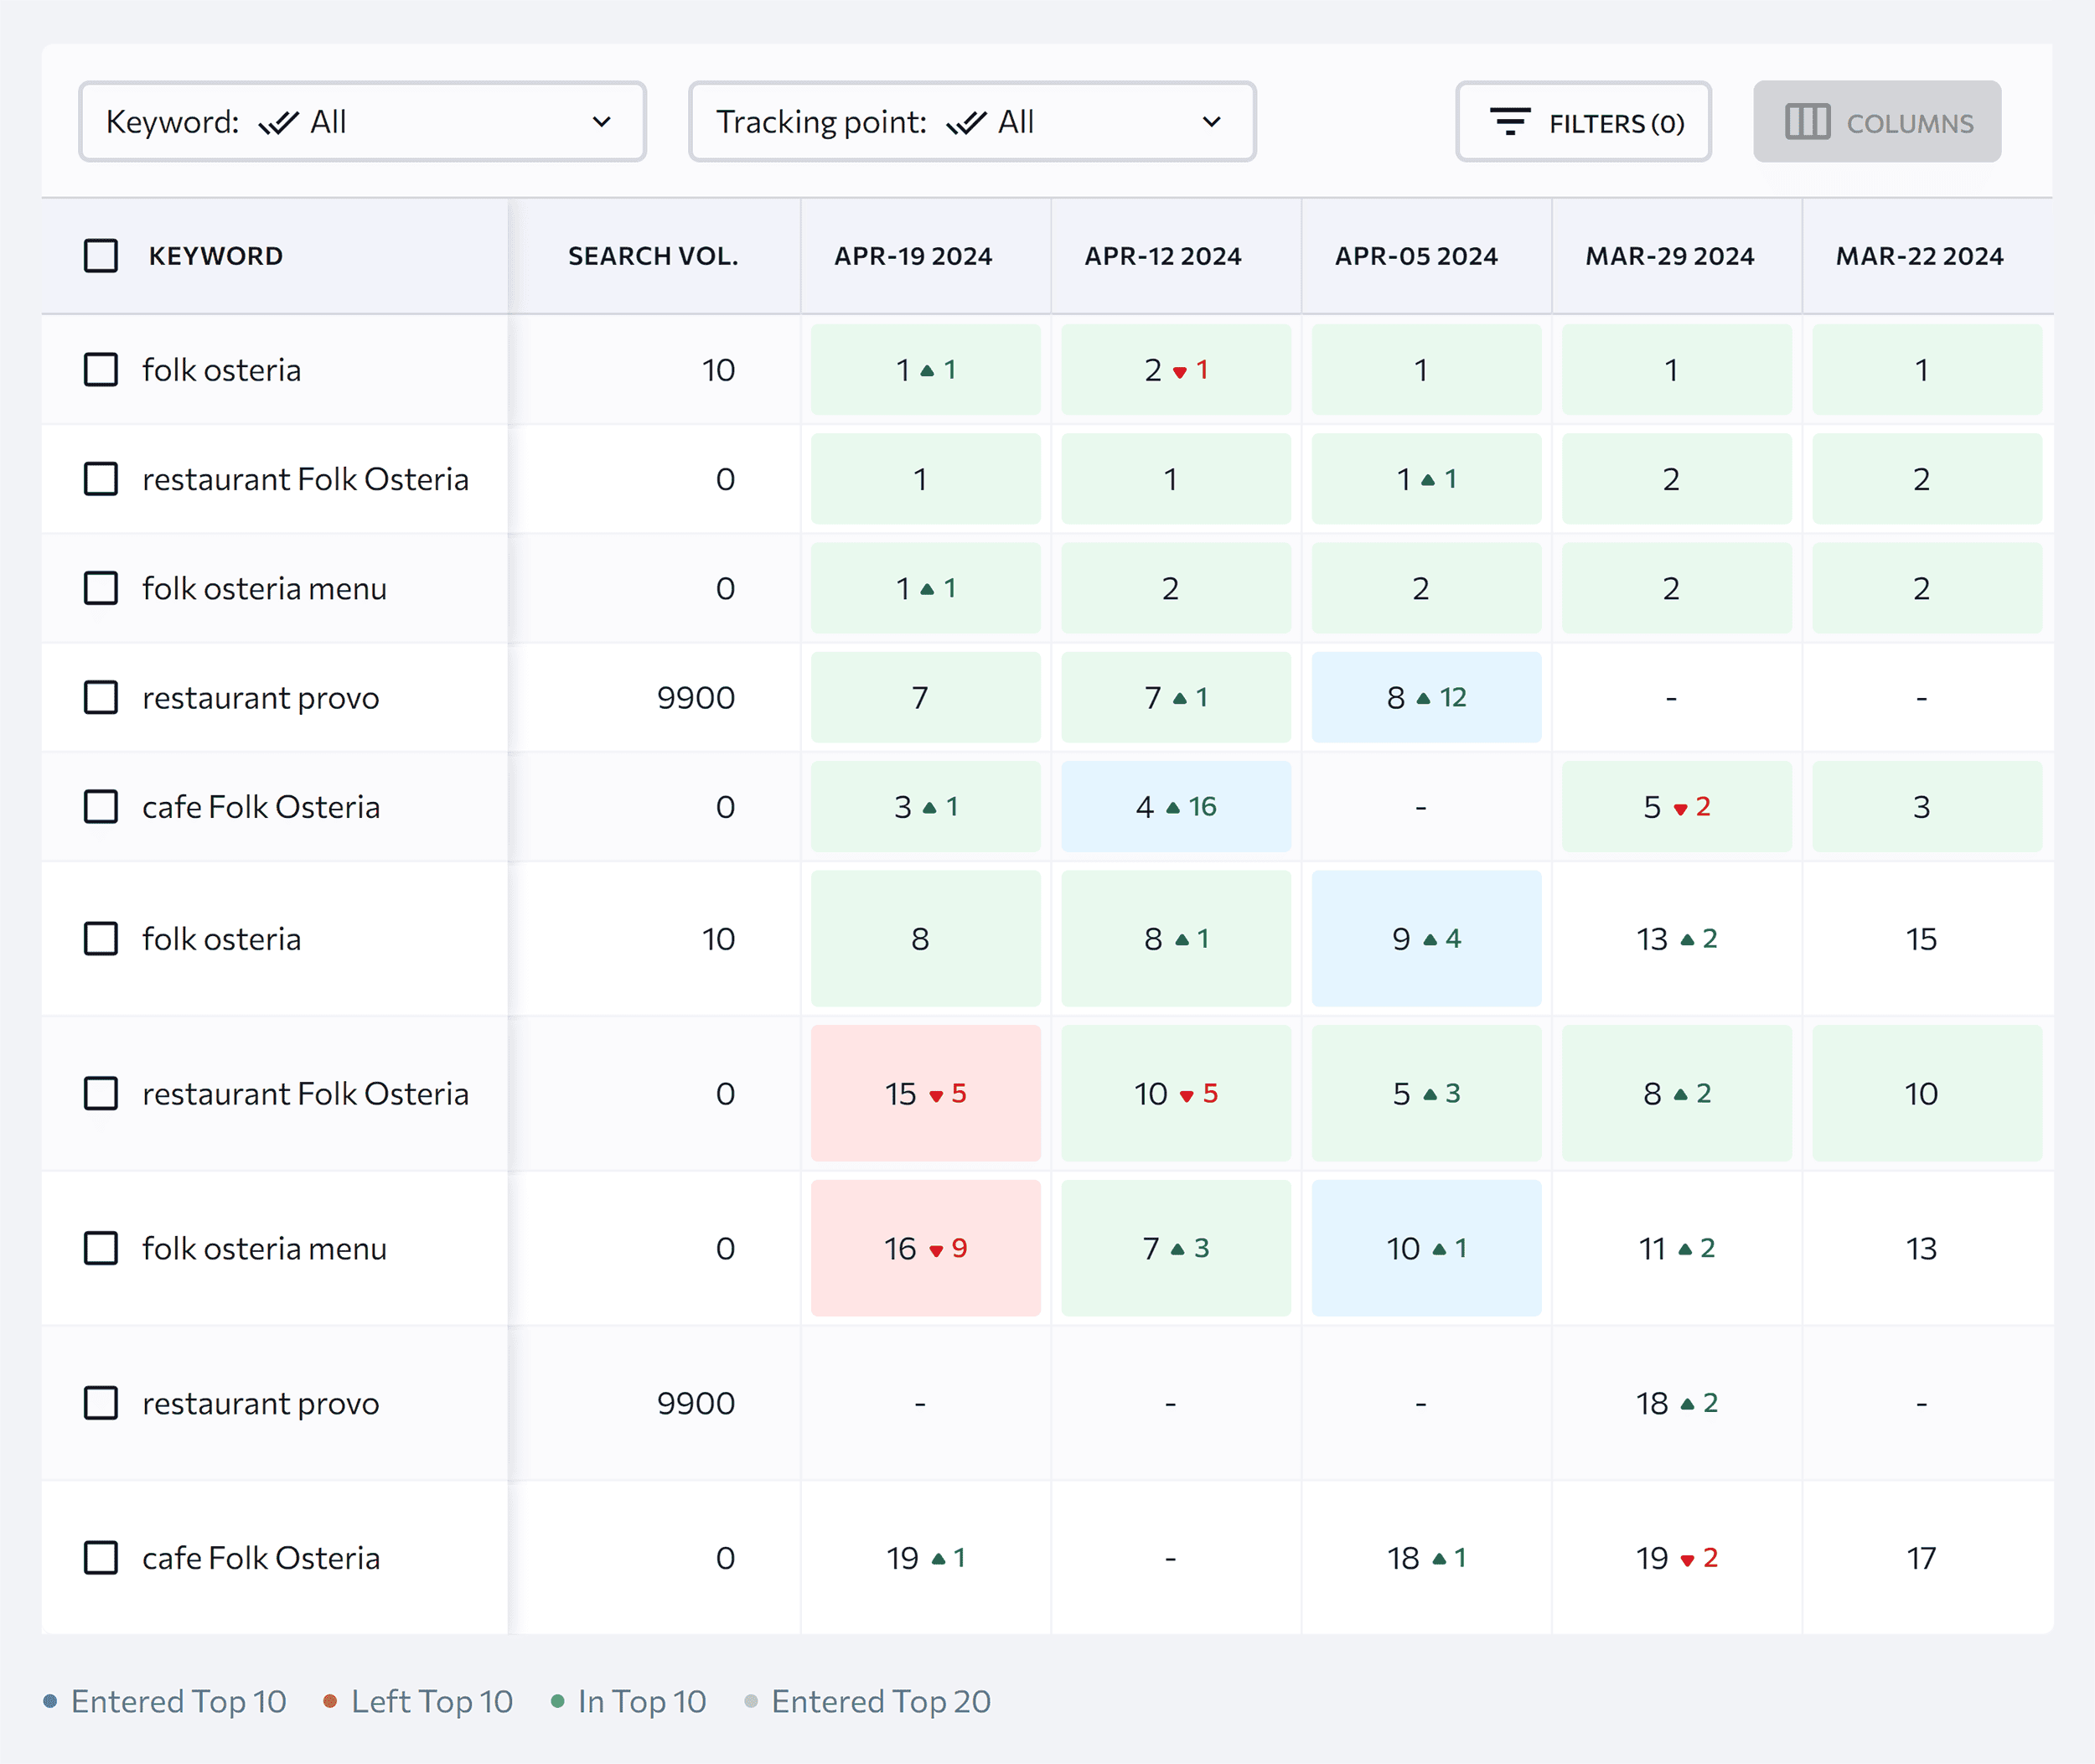Click the green up-arrow next to rank 7 for restaurant provo
2095x1764 pixels.
pyautogui.click(x=1181, y=697)
